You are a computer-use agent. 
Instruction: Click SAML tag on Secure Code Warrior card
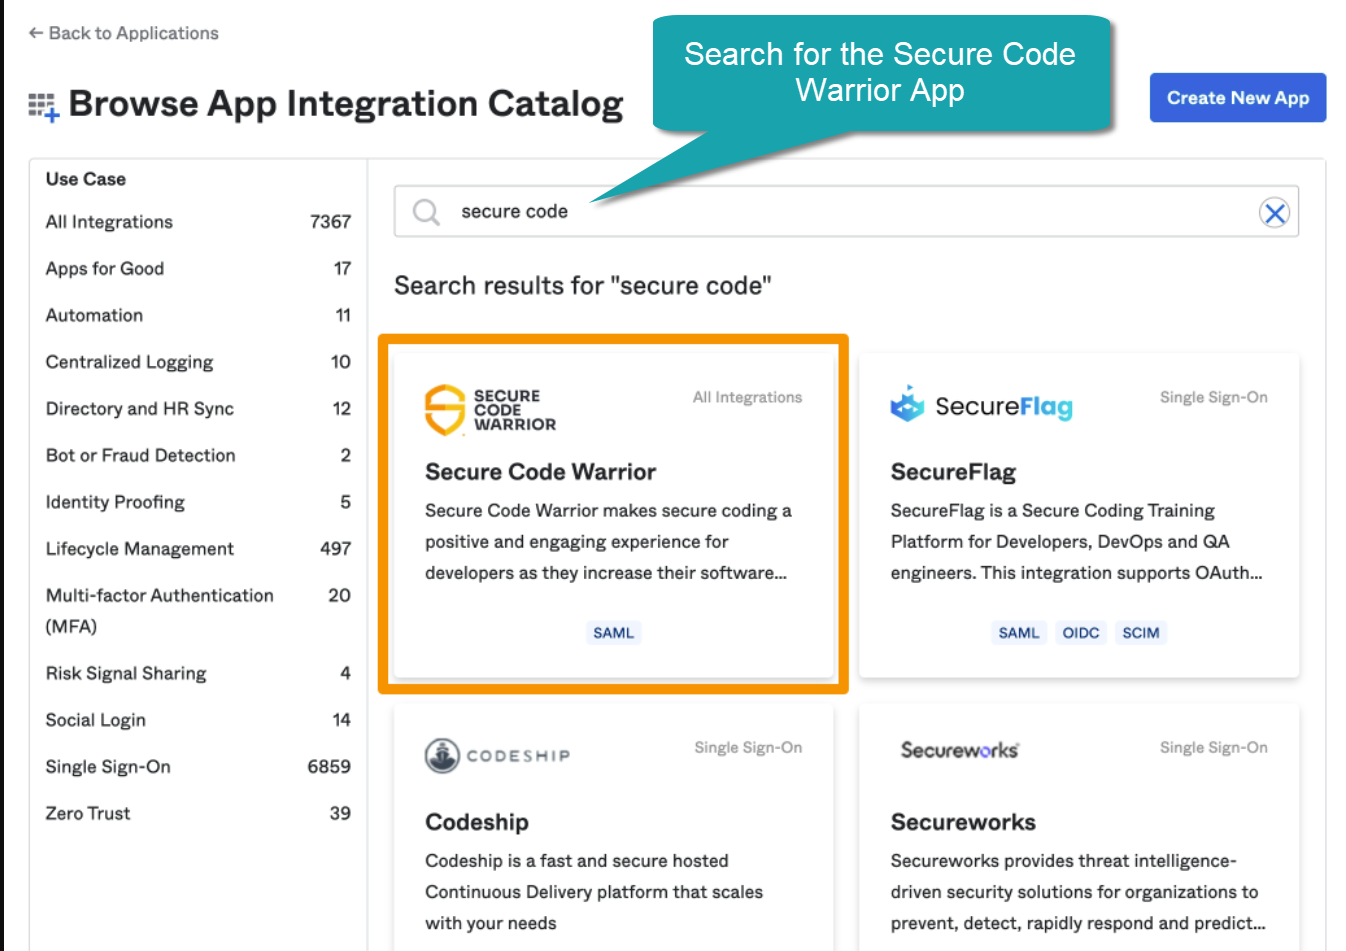tap(613, 632)
